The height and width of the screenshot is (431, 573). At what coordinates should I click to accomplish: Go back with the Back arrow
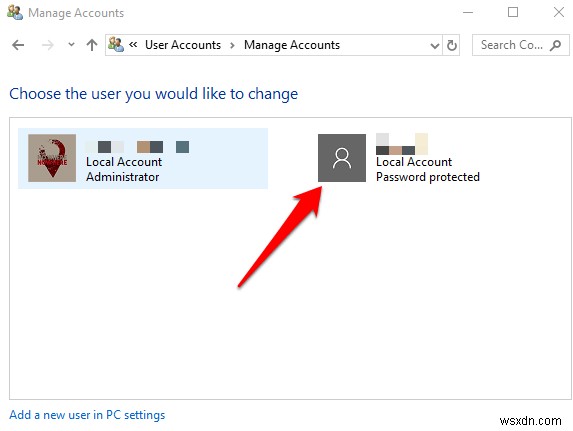pyautogui.click(x=18, y=45)
